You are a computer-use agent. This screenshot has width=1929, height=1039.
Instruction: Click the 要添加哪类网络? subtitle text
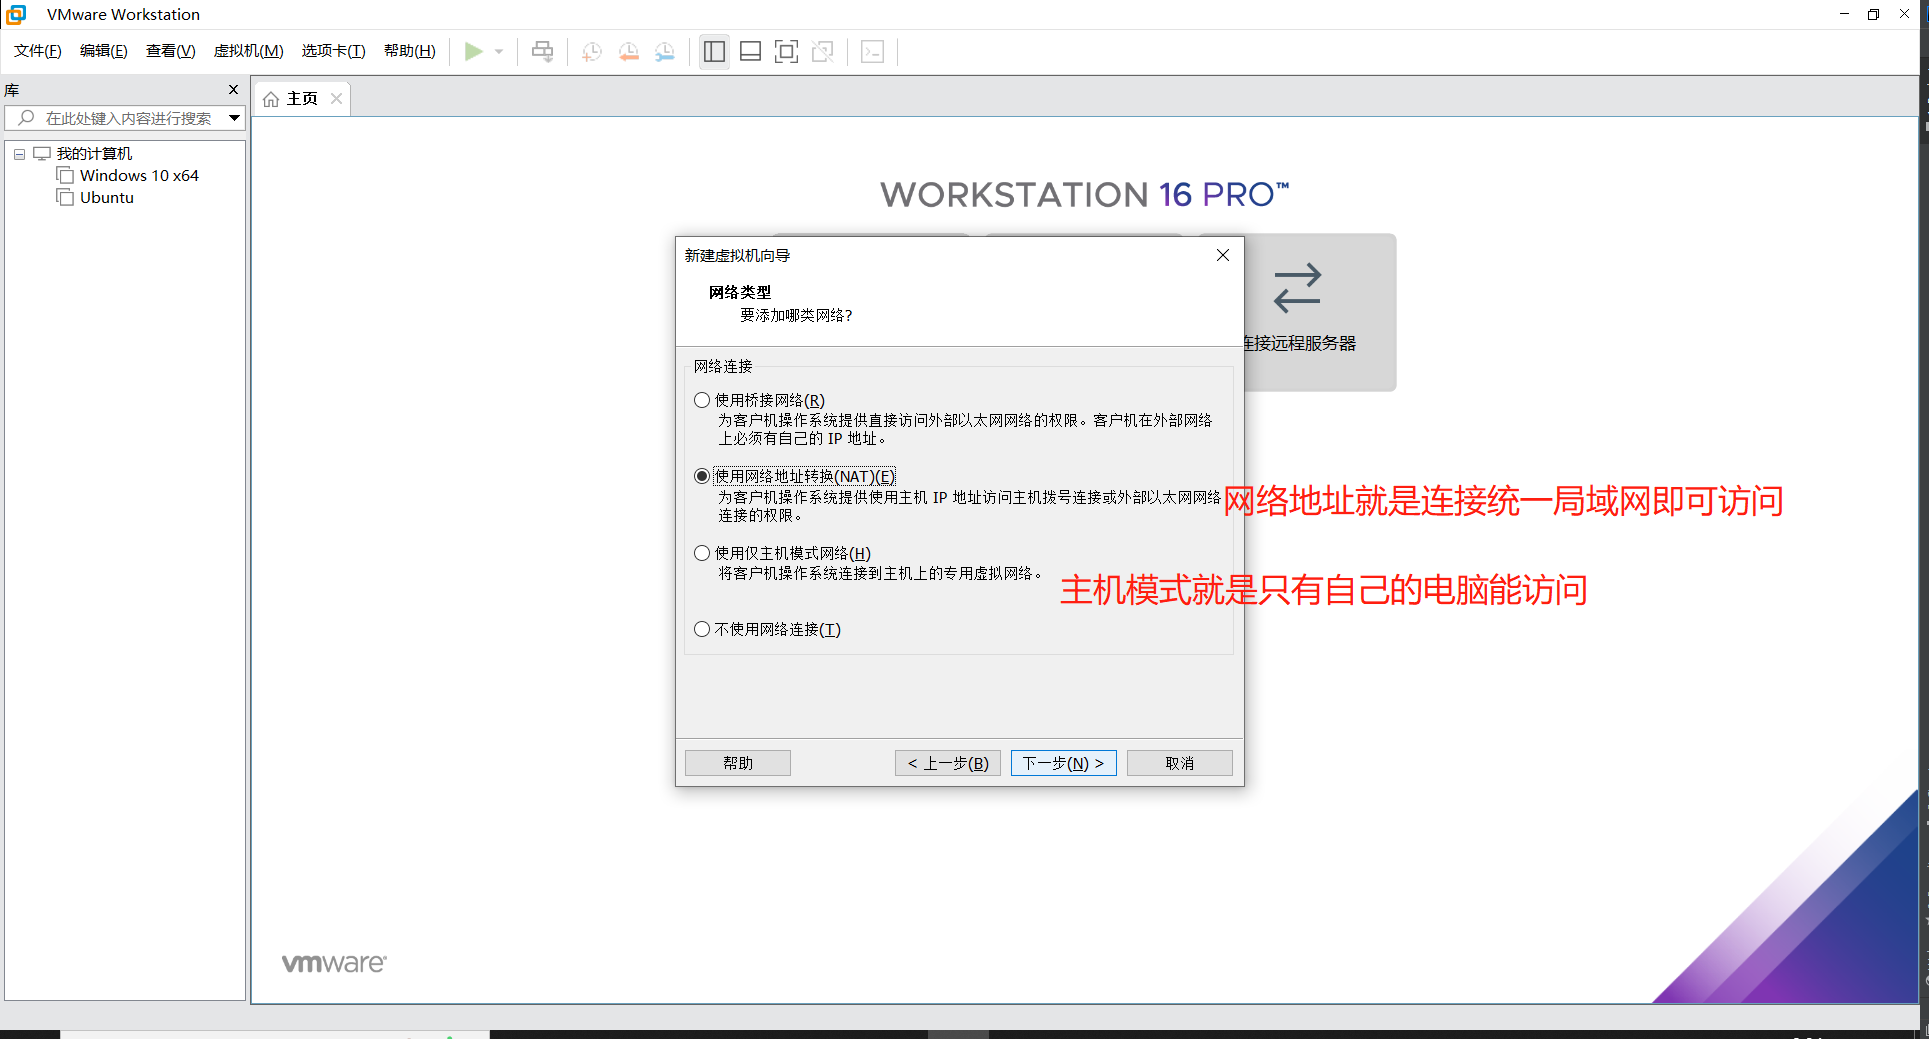point(796,315)
